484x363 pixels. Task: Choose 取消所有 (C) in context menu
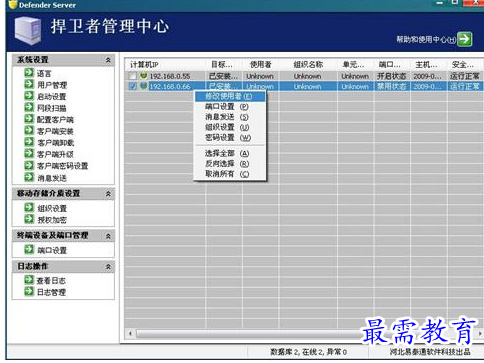[x=230, y=174]
